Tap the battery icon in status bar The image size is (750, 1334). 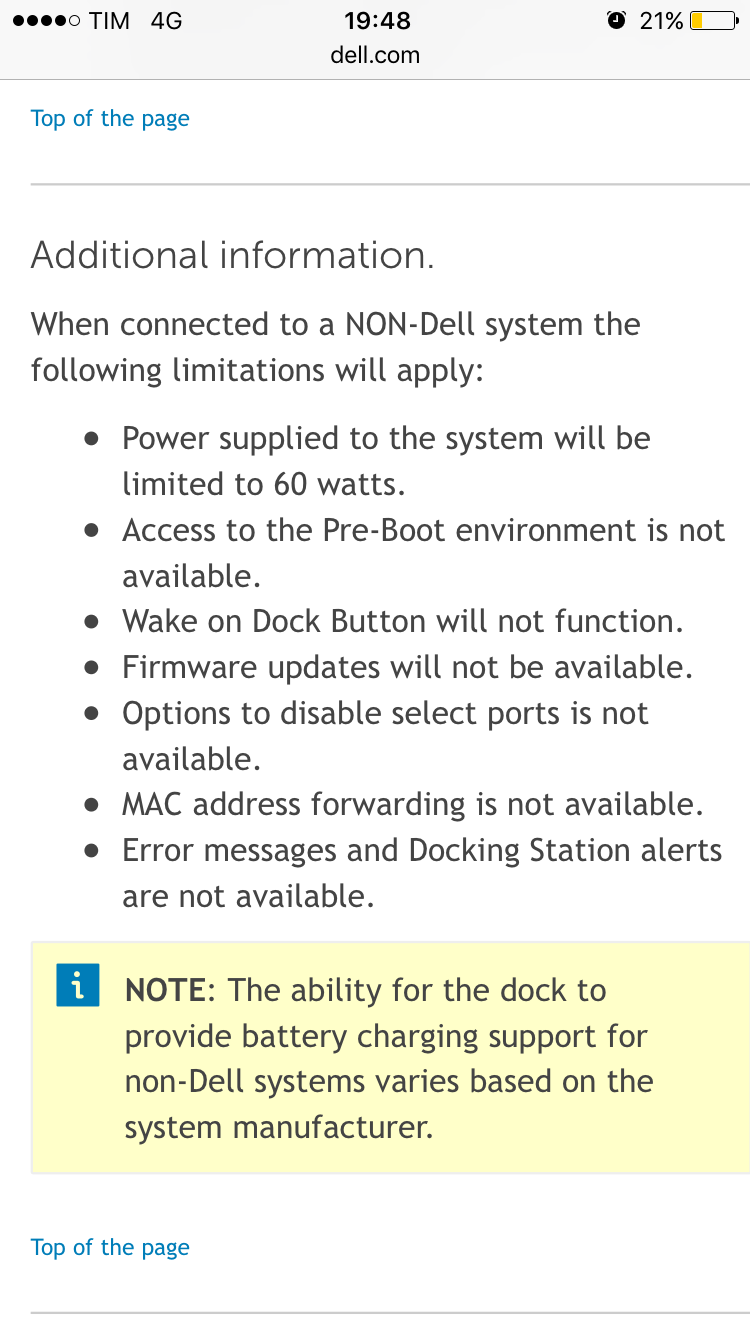click(714, 20)
